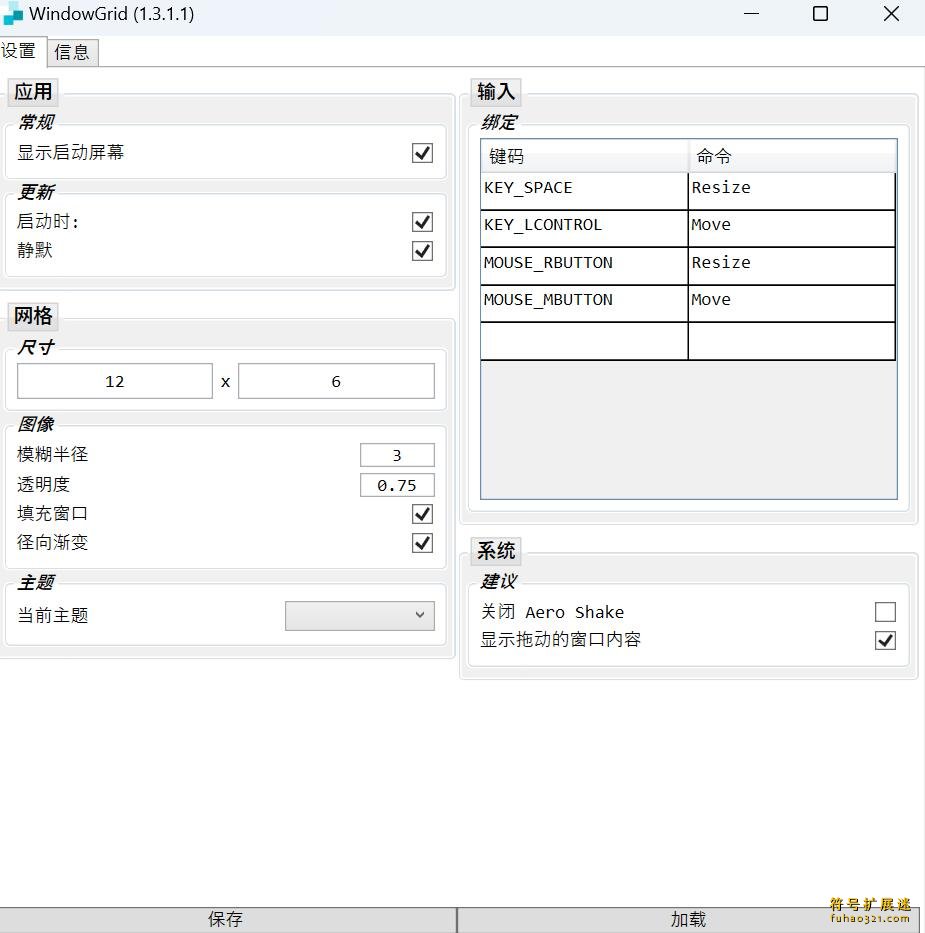Disable the 填充窗口 checkbox
The width and height of the screenshot is (925, 933).
[x=422, y=514]
